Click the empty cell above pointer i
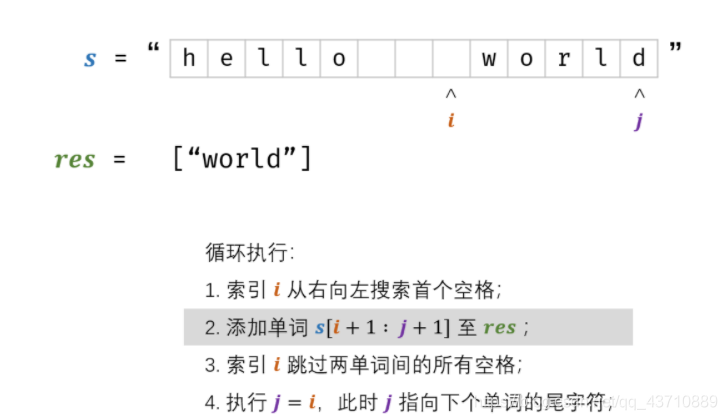 click(451, 58)
